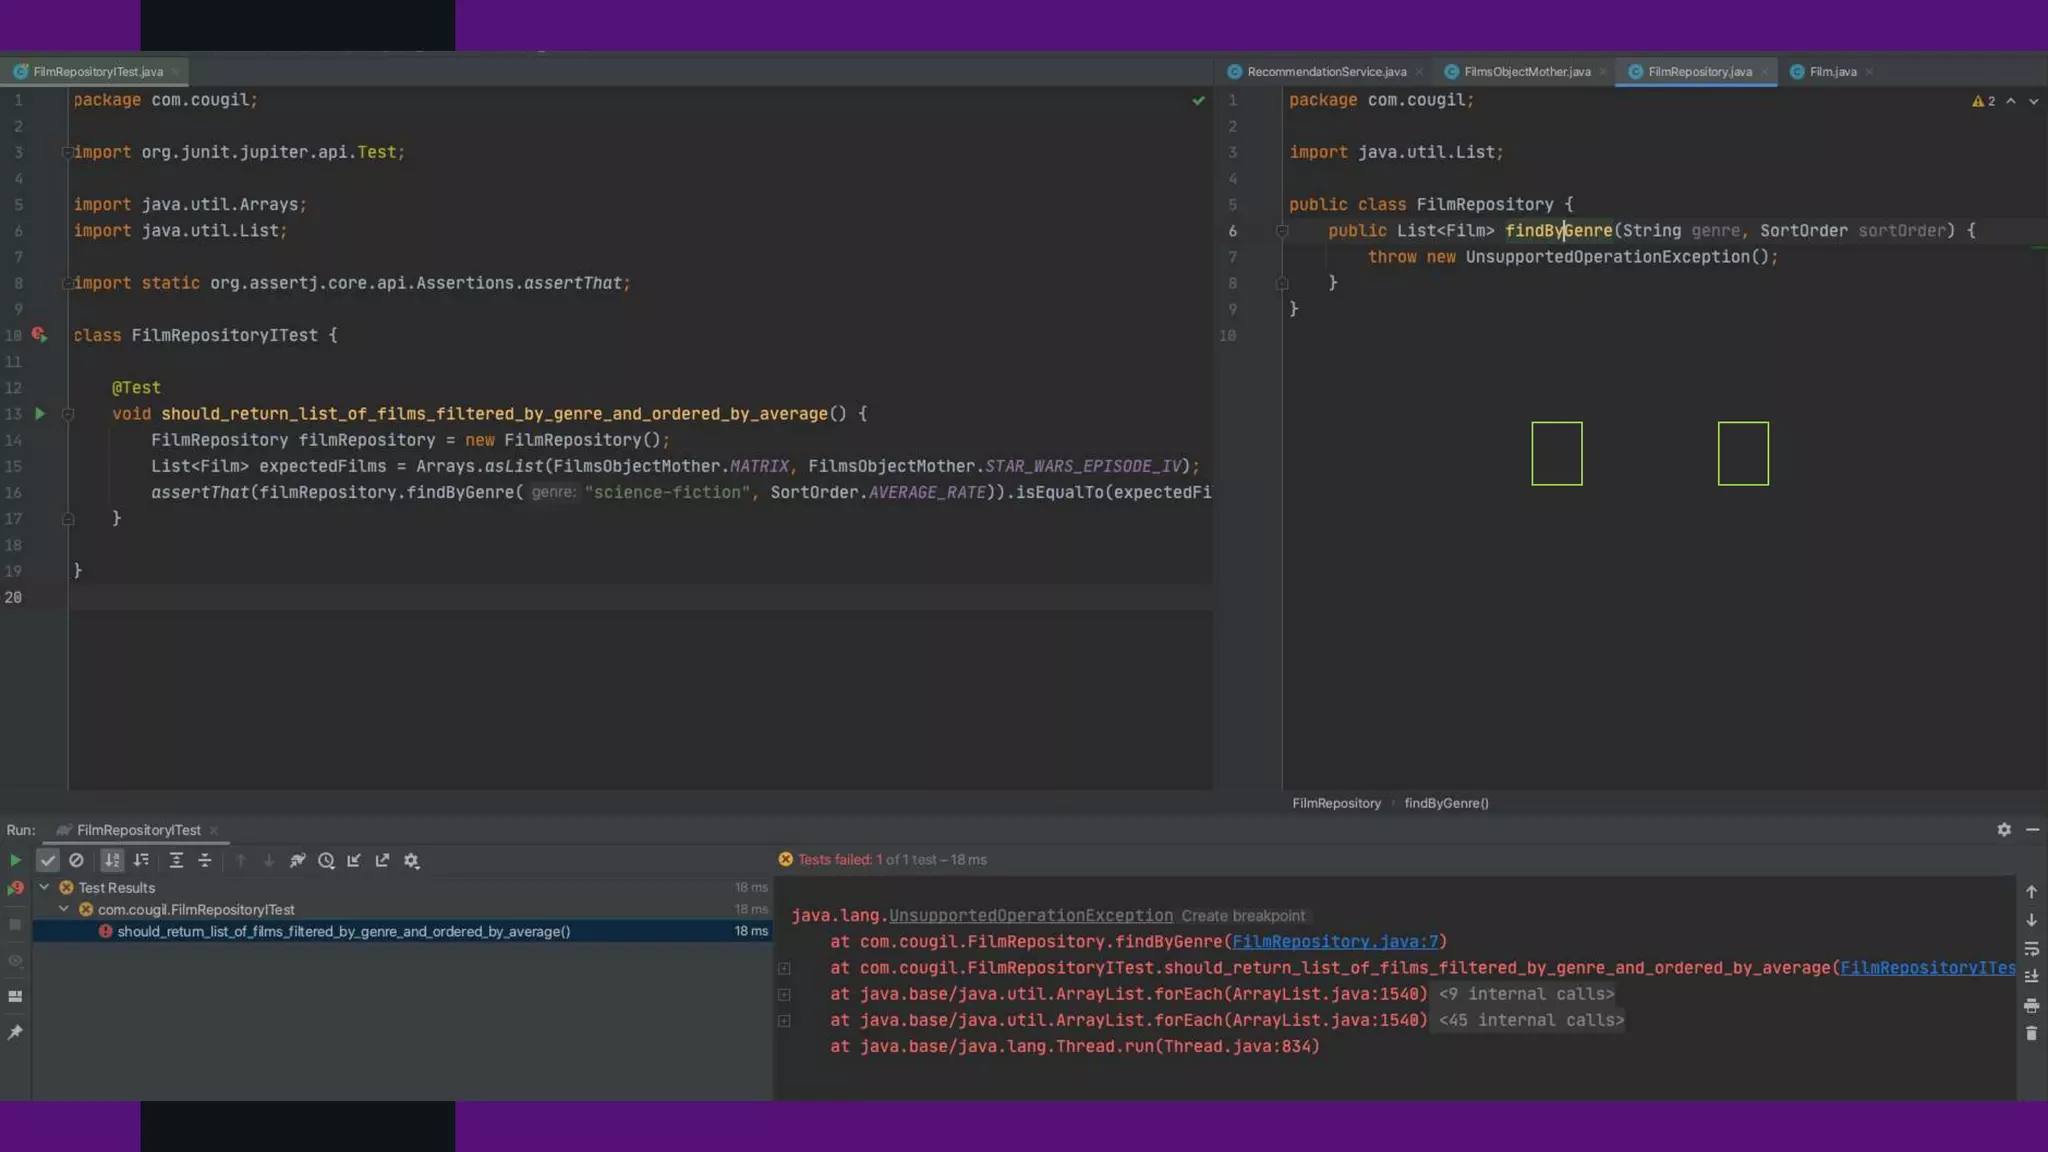
Task: Run the test from line 13 gutter
Action: pyautogui.click(x=40, y=413)
